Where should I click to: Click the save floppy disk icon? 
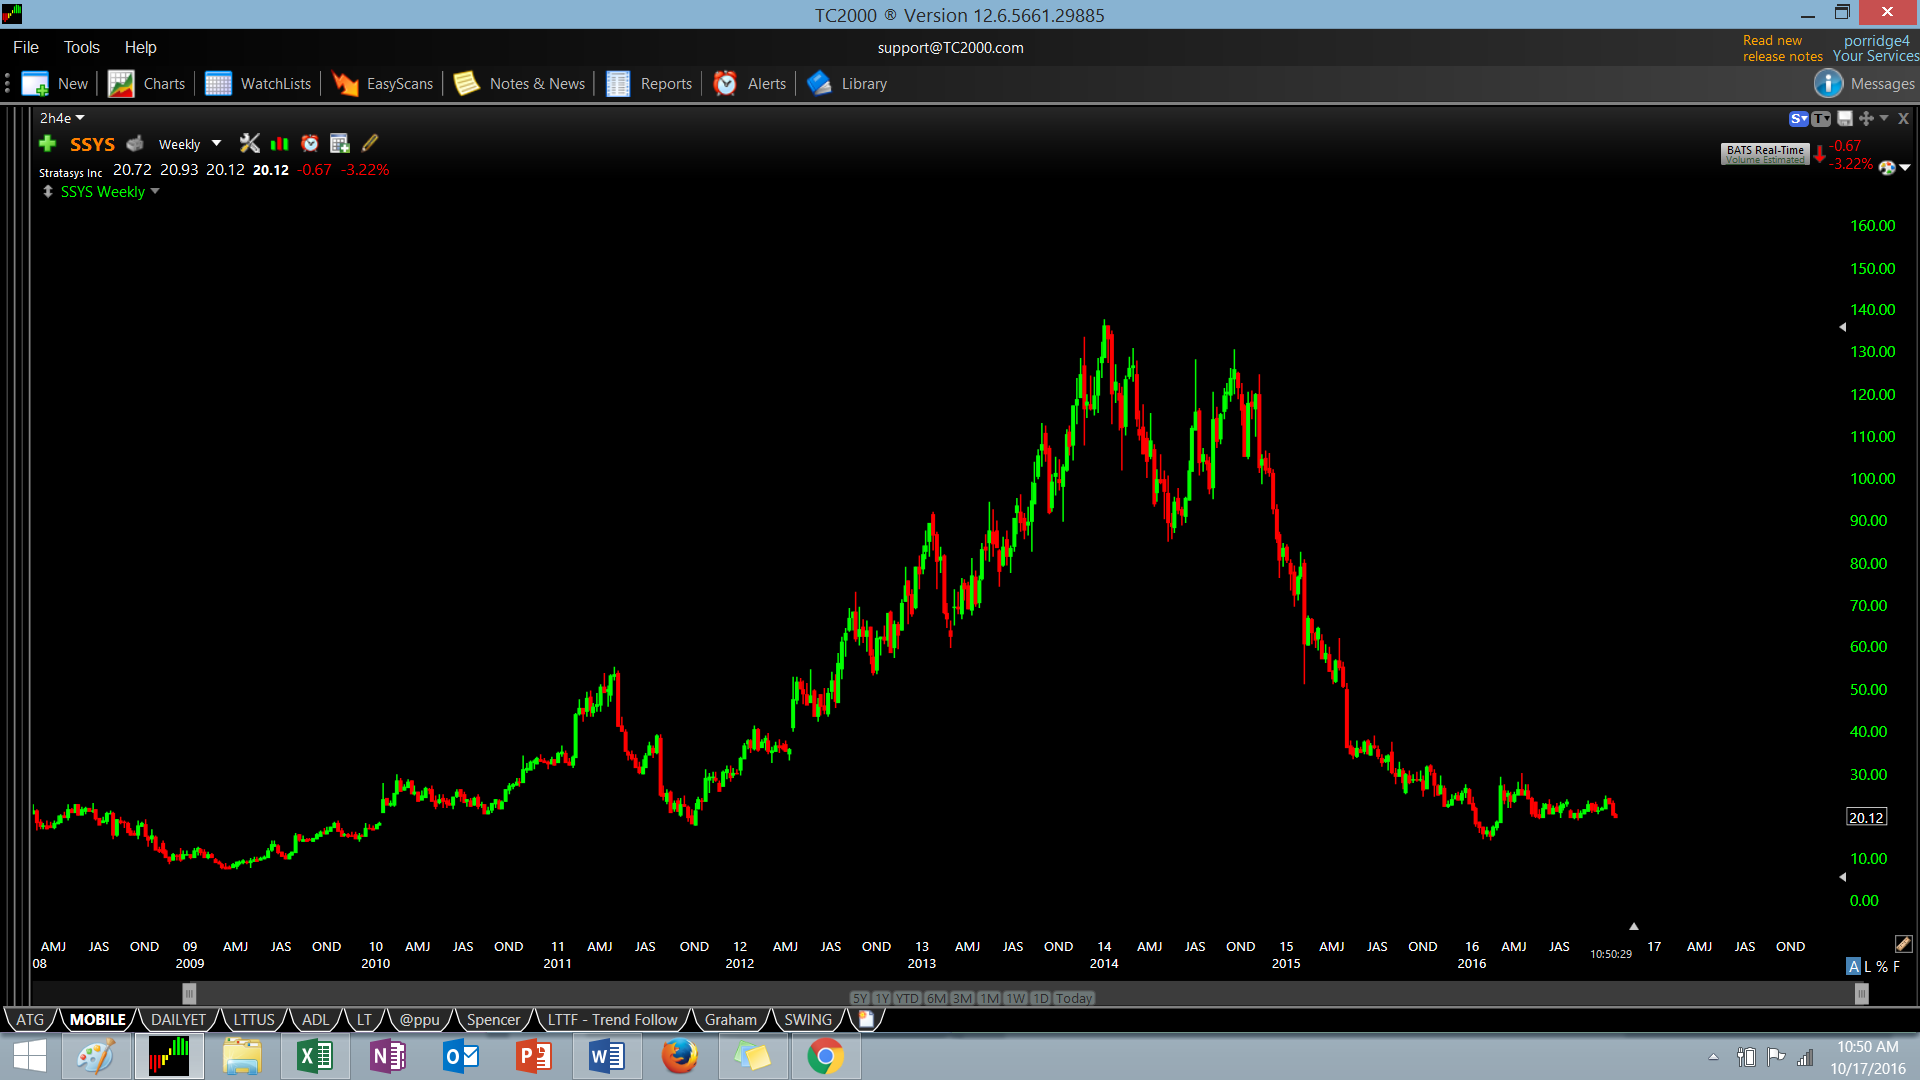coord(1845,119)
